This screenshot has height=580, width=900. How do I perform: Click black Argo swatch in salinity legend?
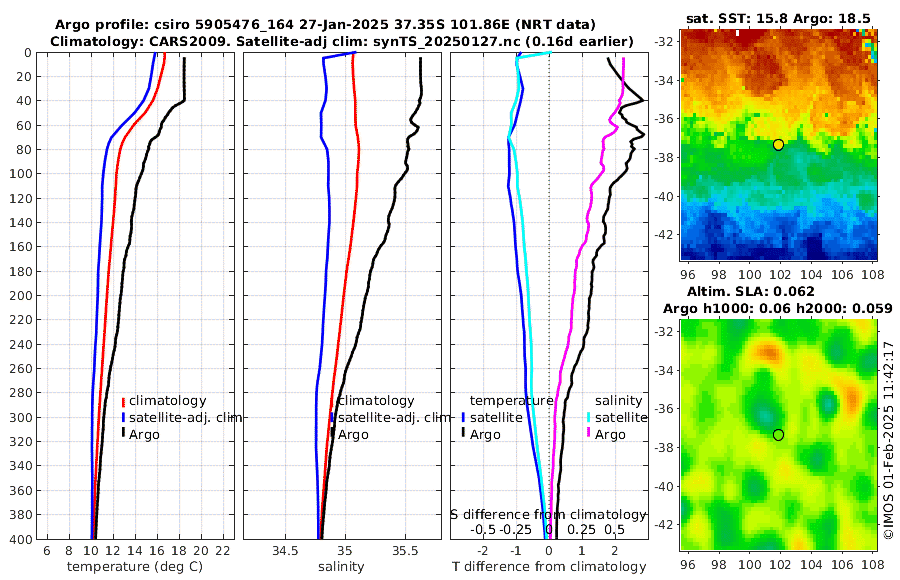332,434
